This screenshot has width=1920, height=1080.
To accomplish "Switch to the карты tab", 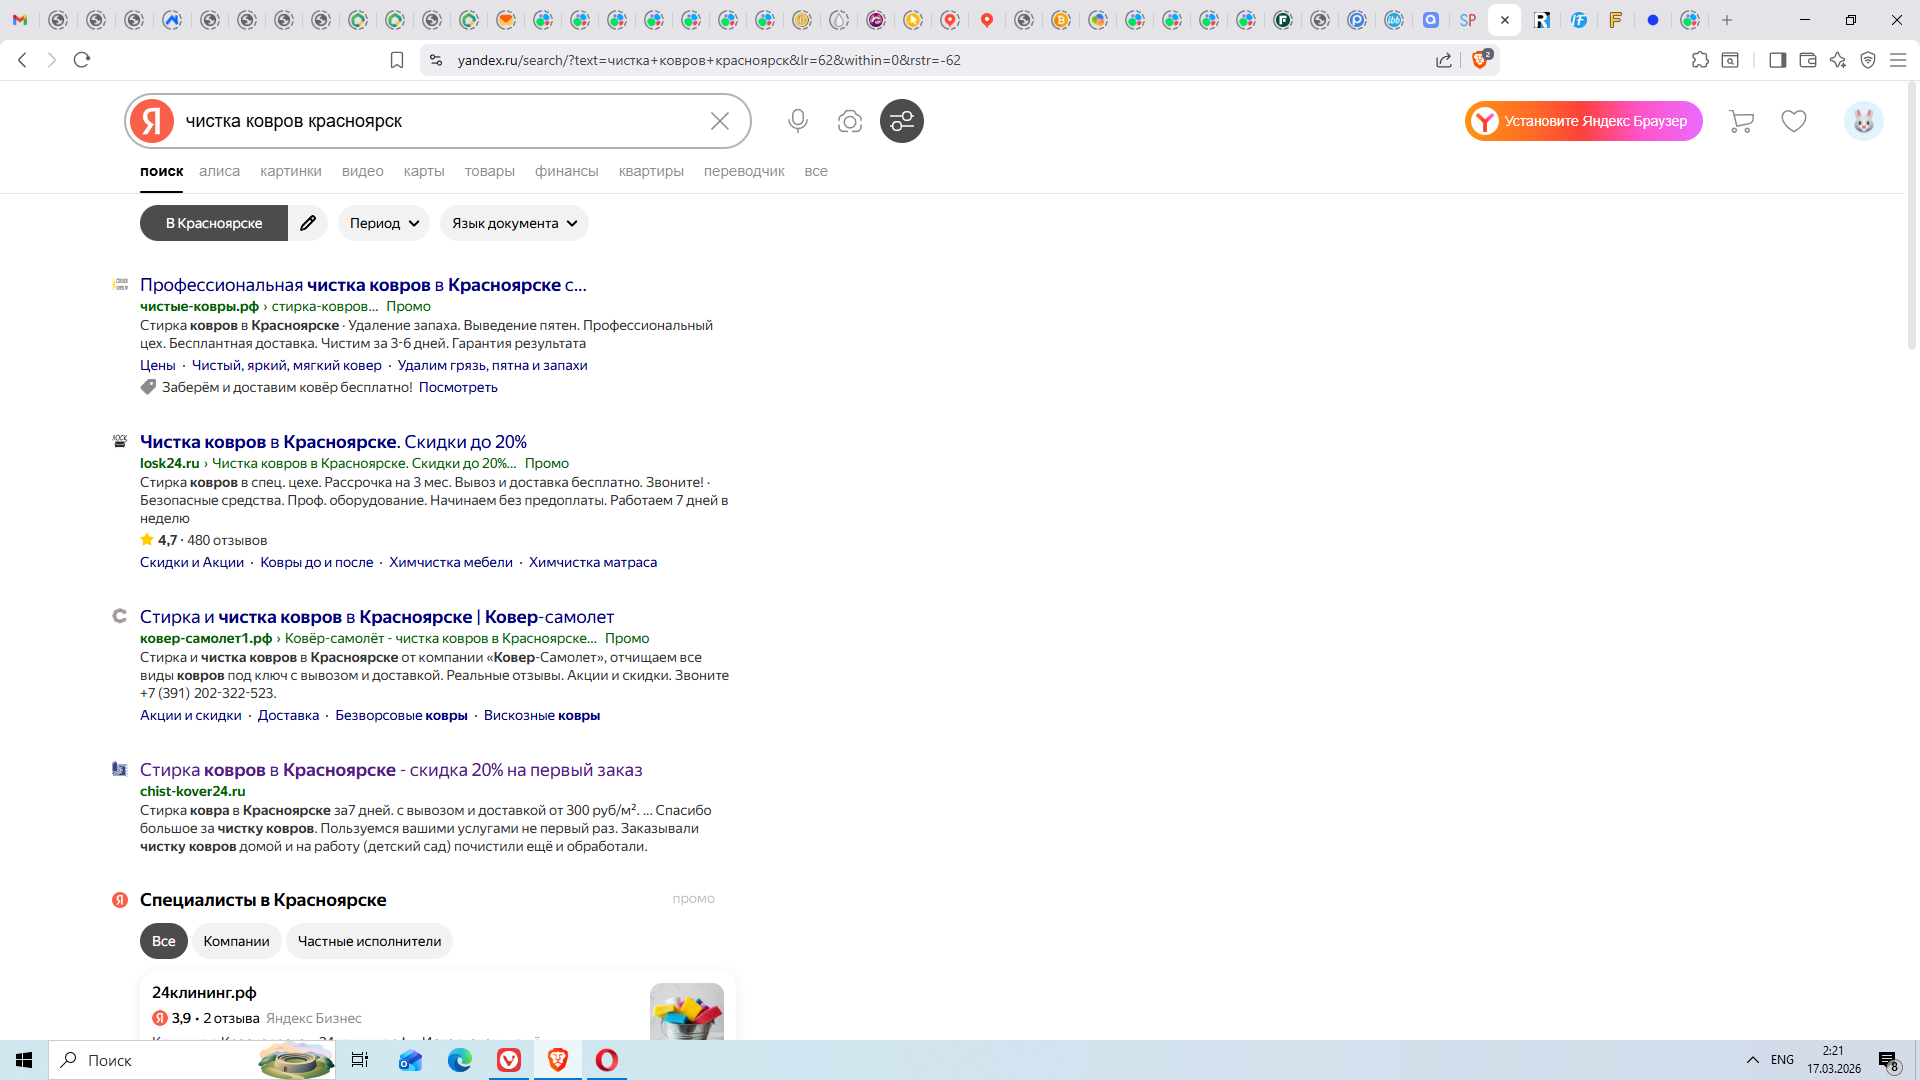I will tap(424, 171).
